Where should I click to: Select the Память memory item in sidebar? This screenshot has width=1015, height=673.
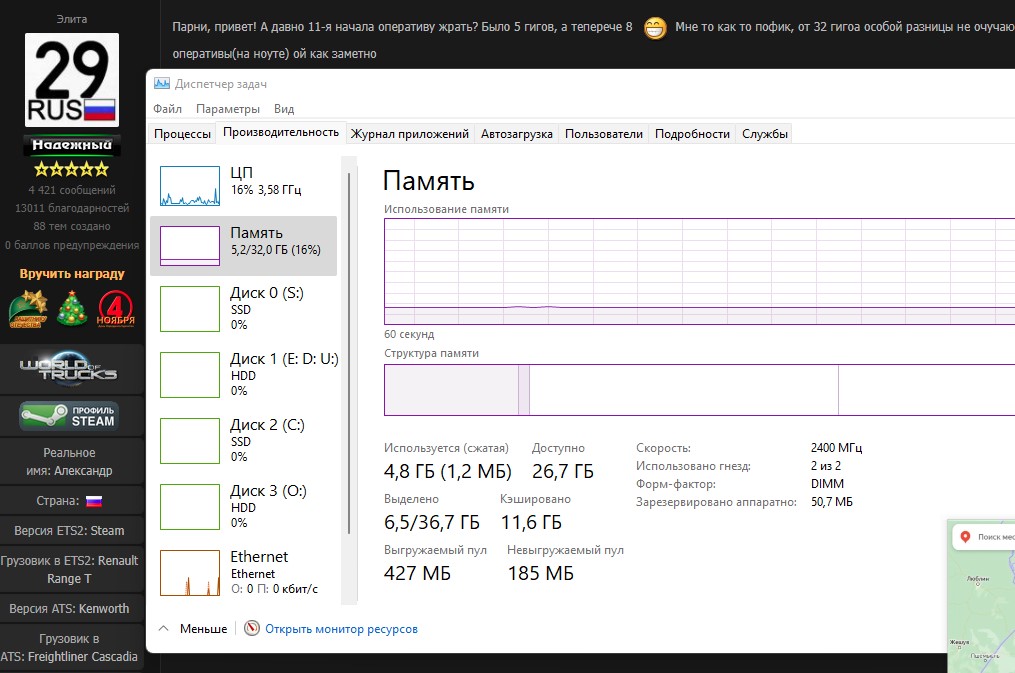click(x=243, y=246)
